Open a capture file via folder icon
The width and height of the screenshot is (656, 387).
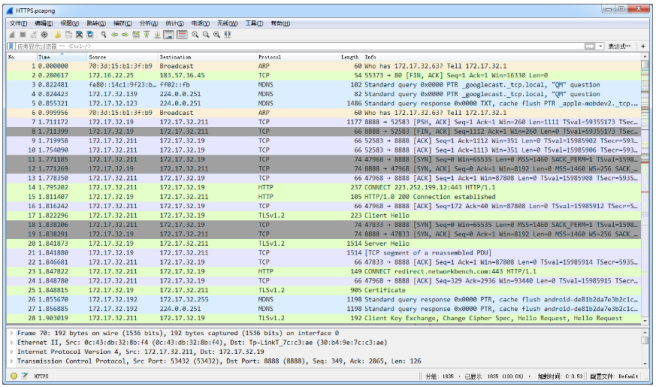58,35
